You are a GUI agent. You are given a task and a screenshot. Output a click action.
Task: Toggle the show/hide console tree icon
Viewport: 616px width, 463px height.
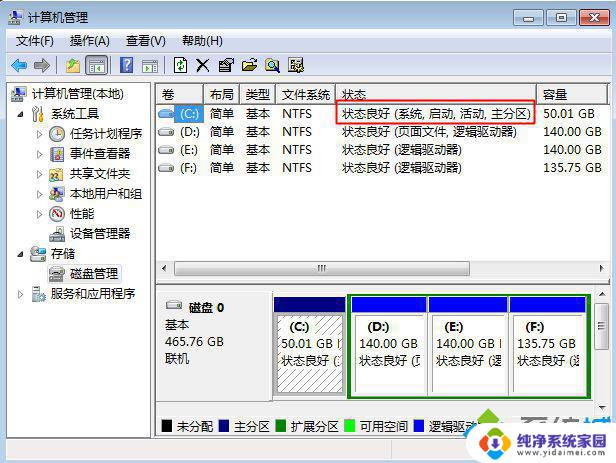coord(96,65)
